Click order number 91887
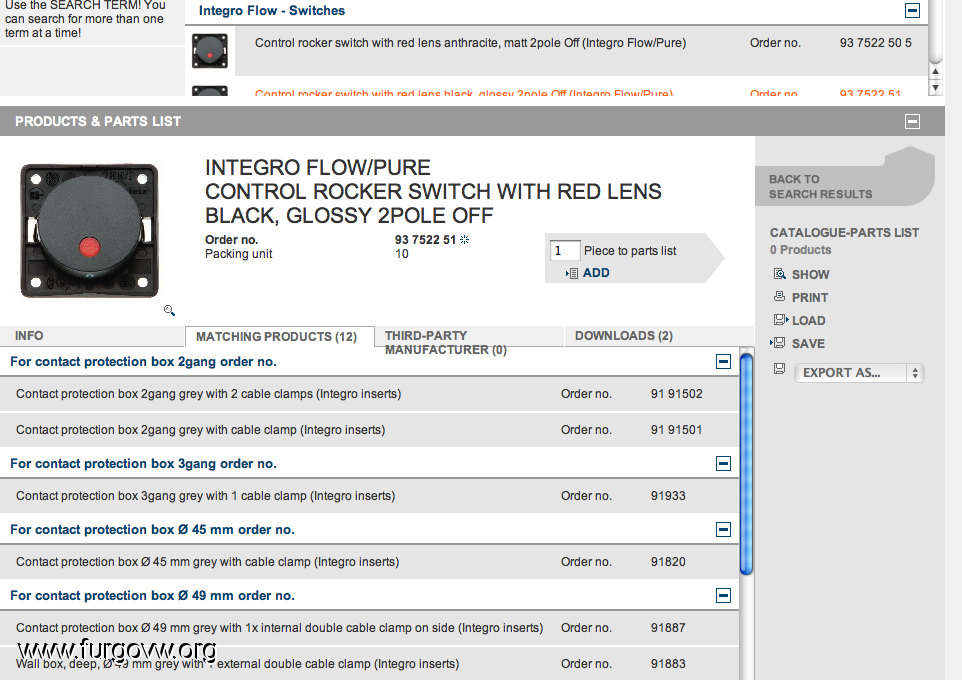Image resolution: width=962 pixels, height=680 pixels. pyautogui.click(x=668, y=627)
